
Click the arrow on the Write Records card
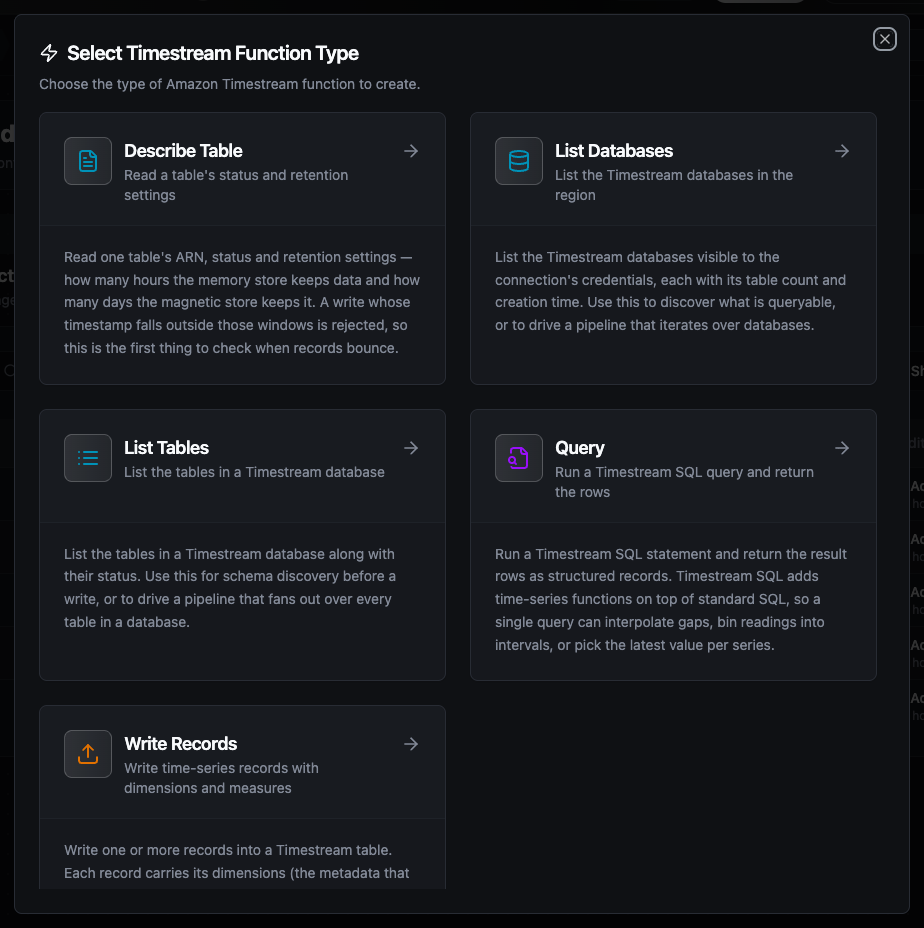[x=411, y=744]
